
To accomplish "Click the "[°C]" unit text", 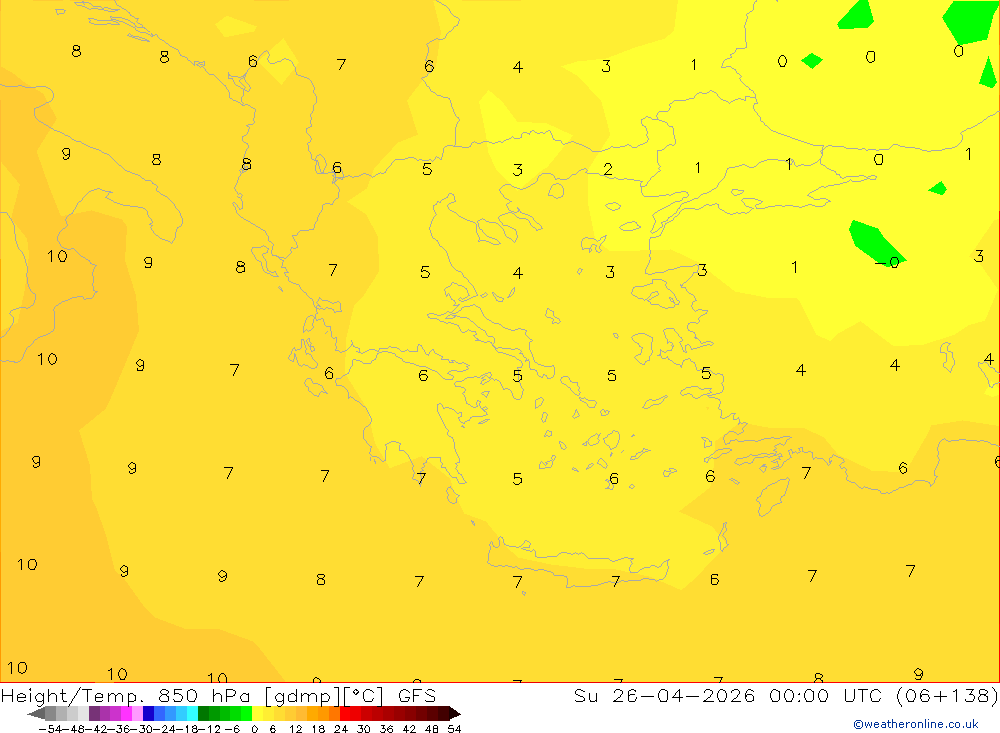I will pyautogui.click(x=364, y=696).
